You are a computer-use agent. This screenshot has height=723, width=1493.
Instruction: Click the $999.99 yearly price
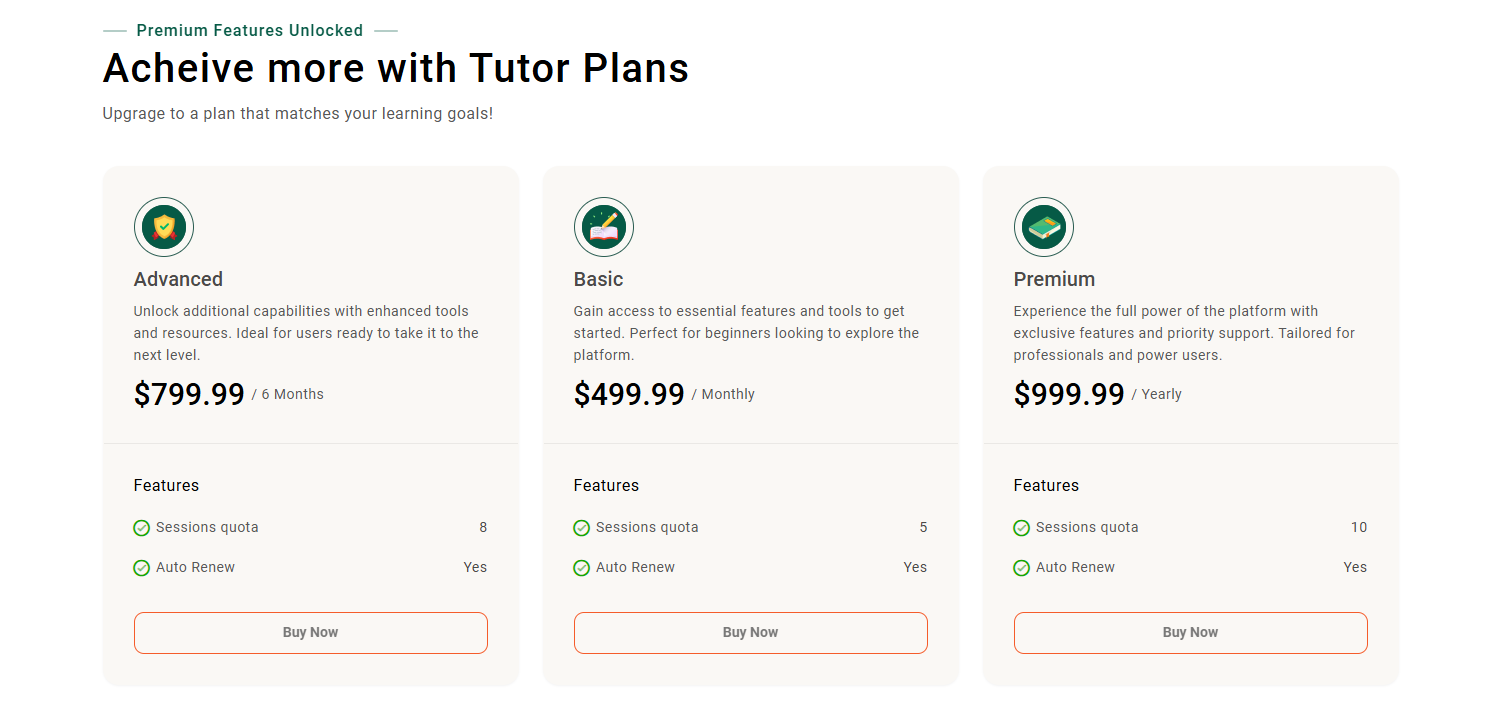pyautogui.click(x=1069, y=395)
